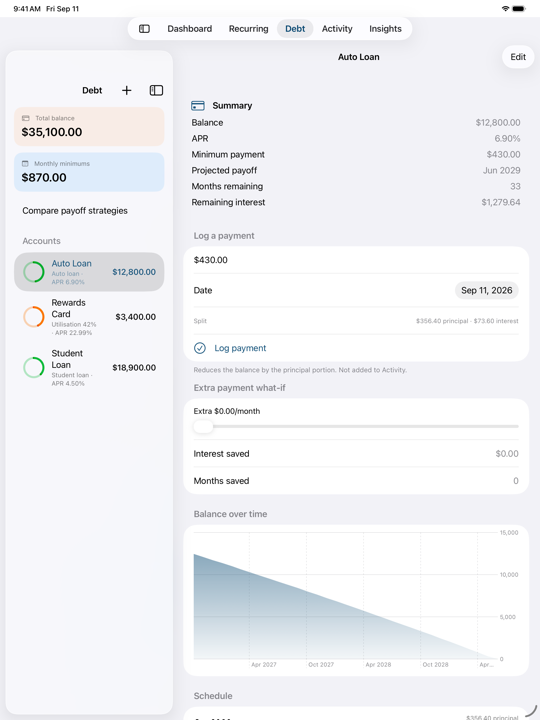Viewport: 540px width, 720px height.
Task: Click Auto Loan progress ring icon
Action: click(34, 272)
